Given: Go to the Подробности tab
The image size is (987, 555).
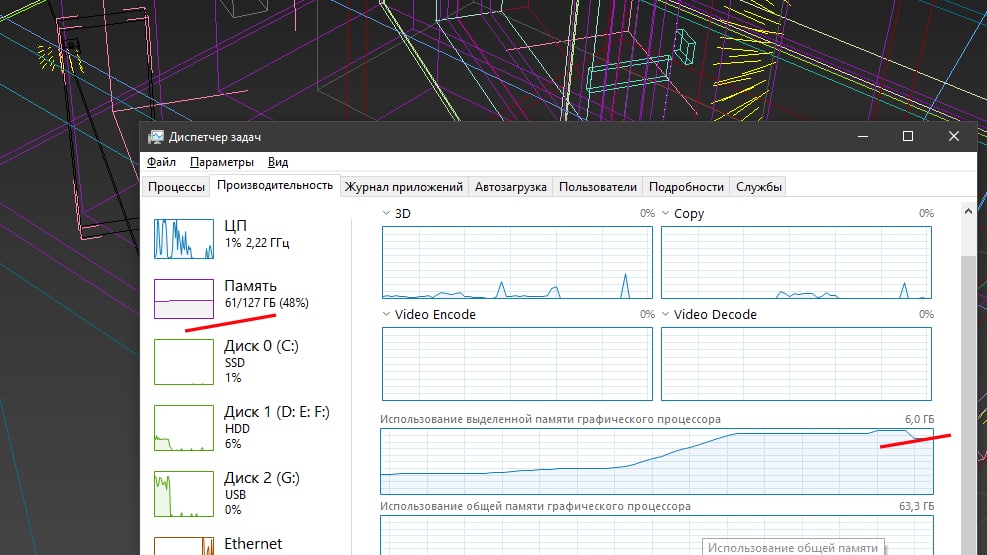Looking at the screenshot, I should pyautogui.click(x=686, y=187).
